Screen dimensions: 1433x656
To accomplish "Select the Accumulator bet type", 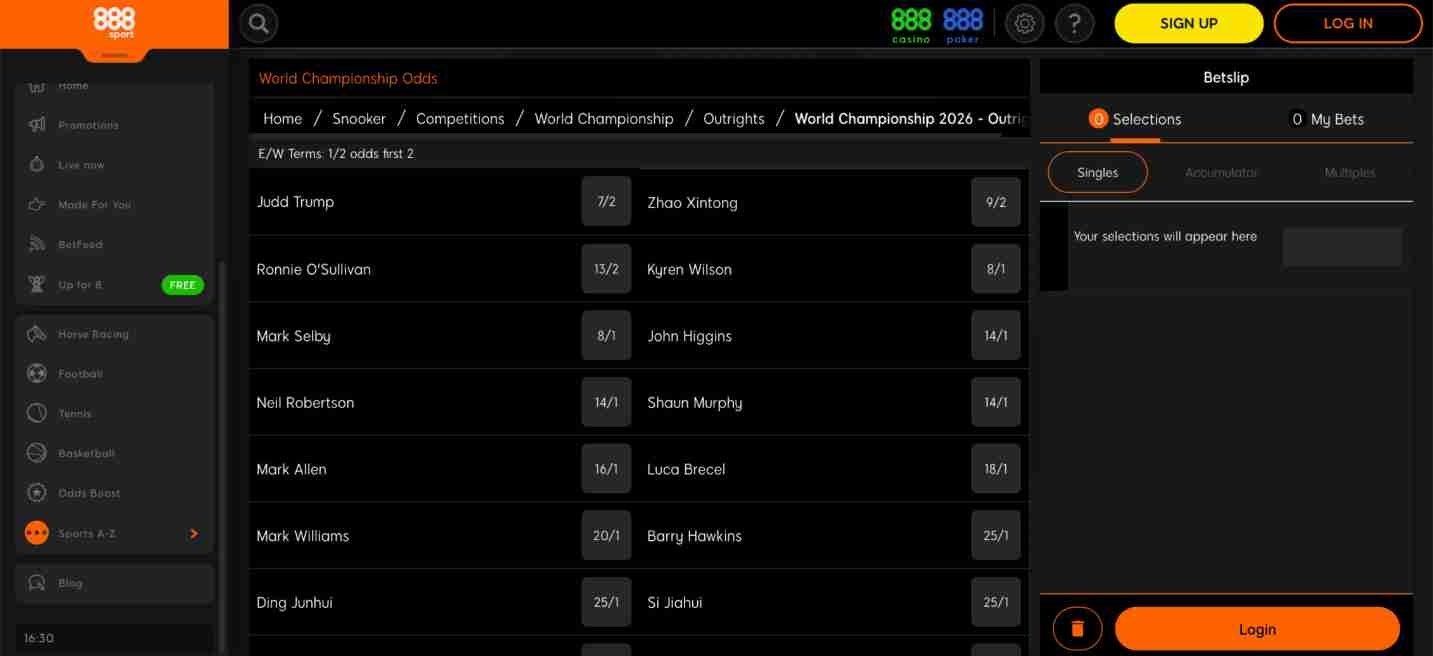I will coord(1221,173).
